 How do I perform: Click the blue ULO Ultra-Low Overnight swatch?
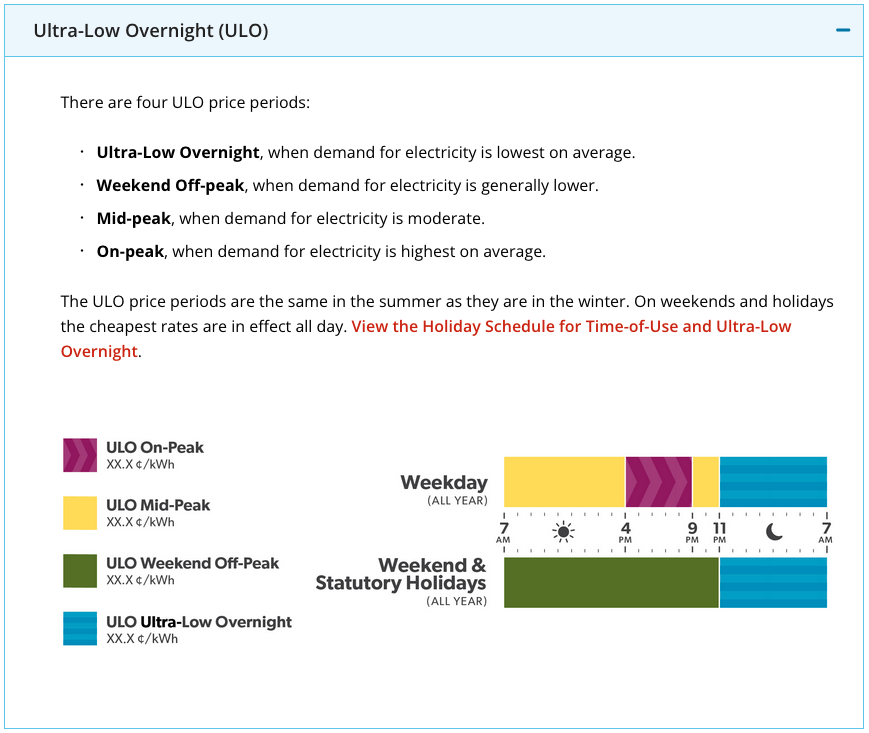[80, 629]
